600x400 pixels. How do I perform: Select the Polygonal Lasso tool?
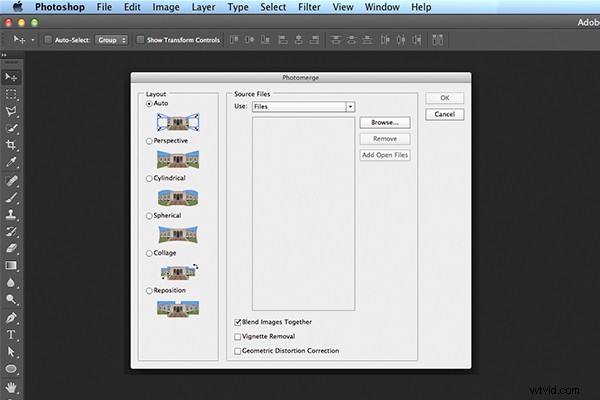tap(11, 111)
